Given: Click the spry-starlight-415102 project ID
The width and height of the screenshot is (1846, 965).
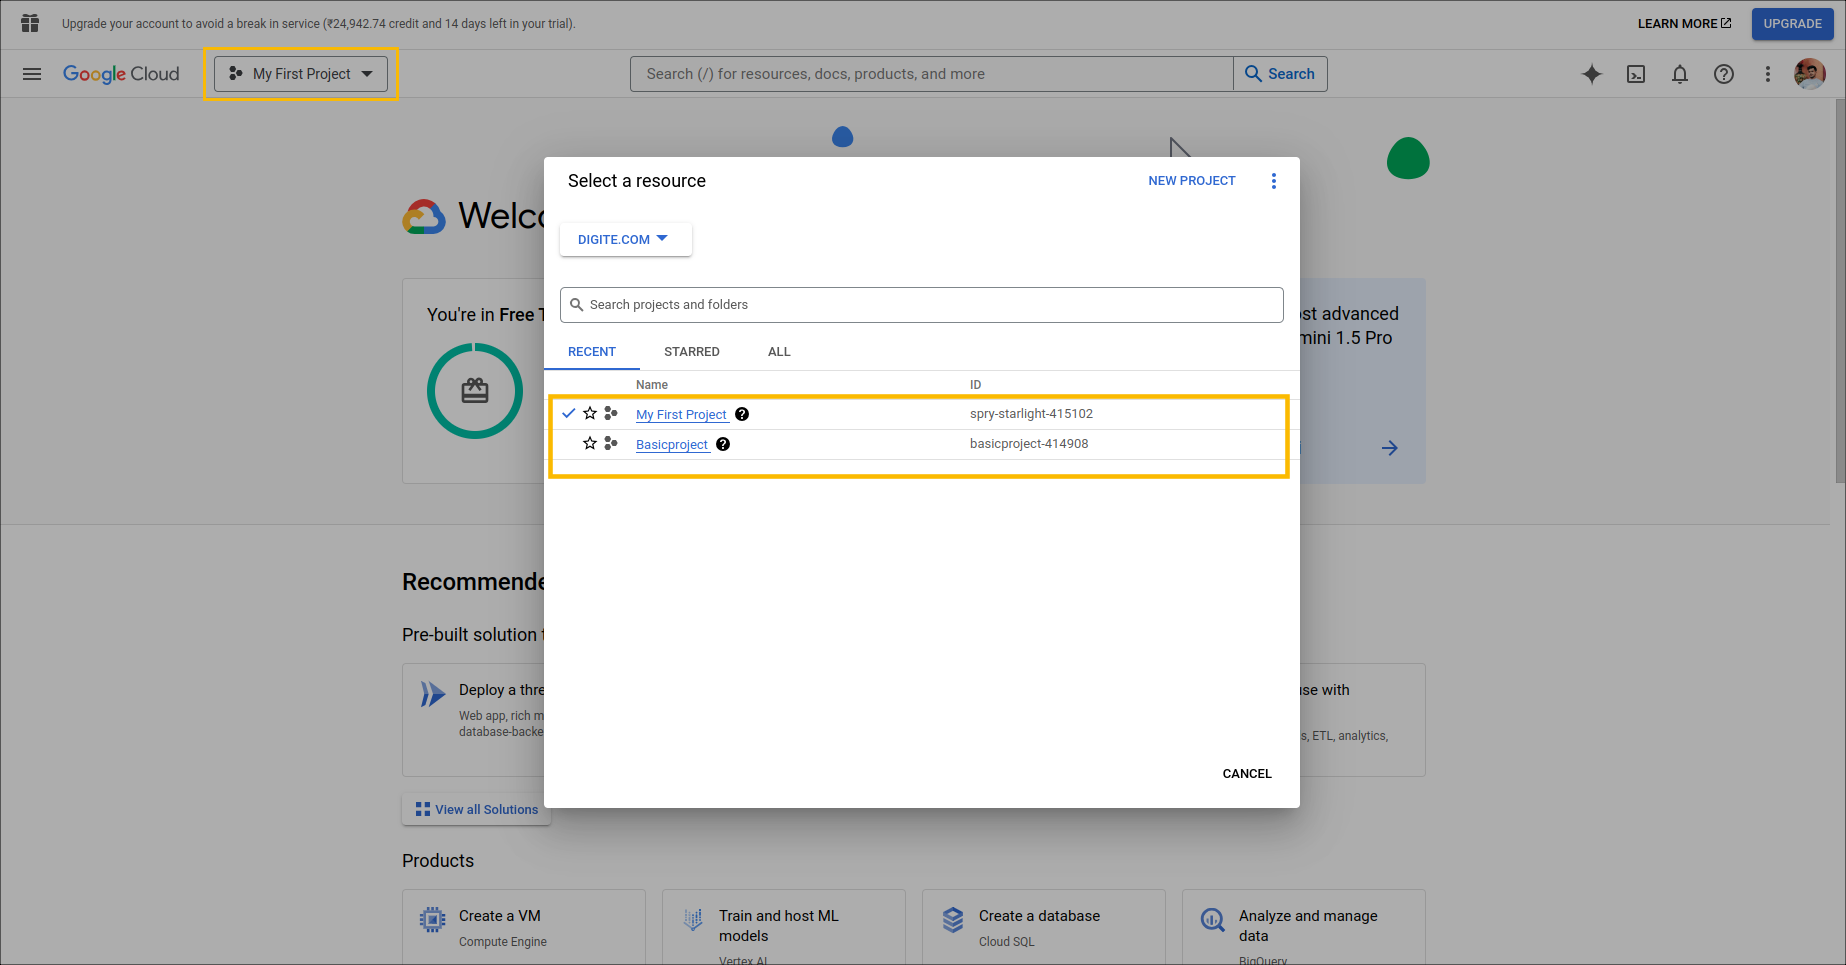Looking at the screenshot, I should pyautogui.click(x=1031, y=414).
